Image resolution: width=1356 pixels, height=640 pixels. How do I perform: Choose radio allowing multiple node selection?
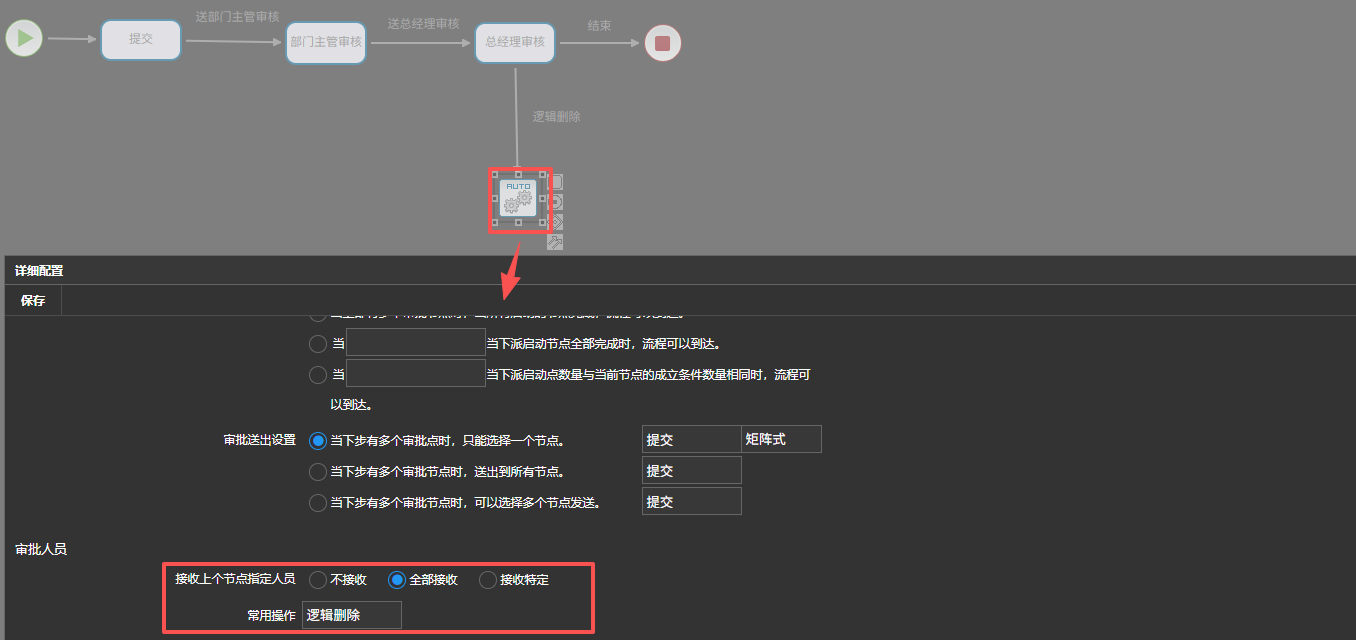(x=318, y=503)
